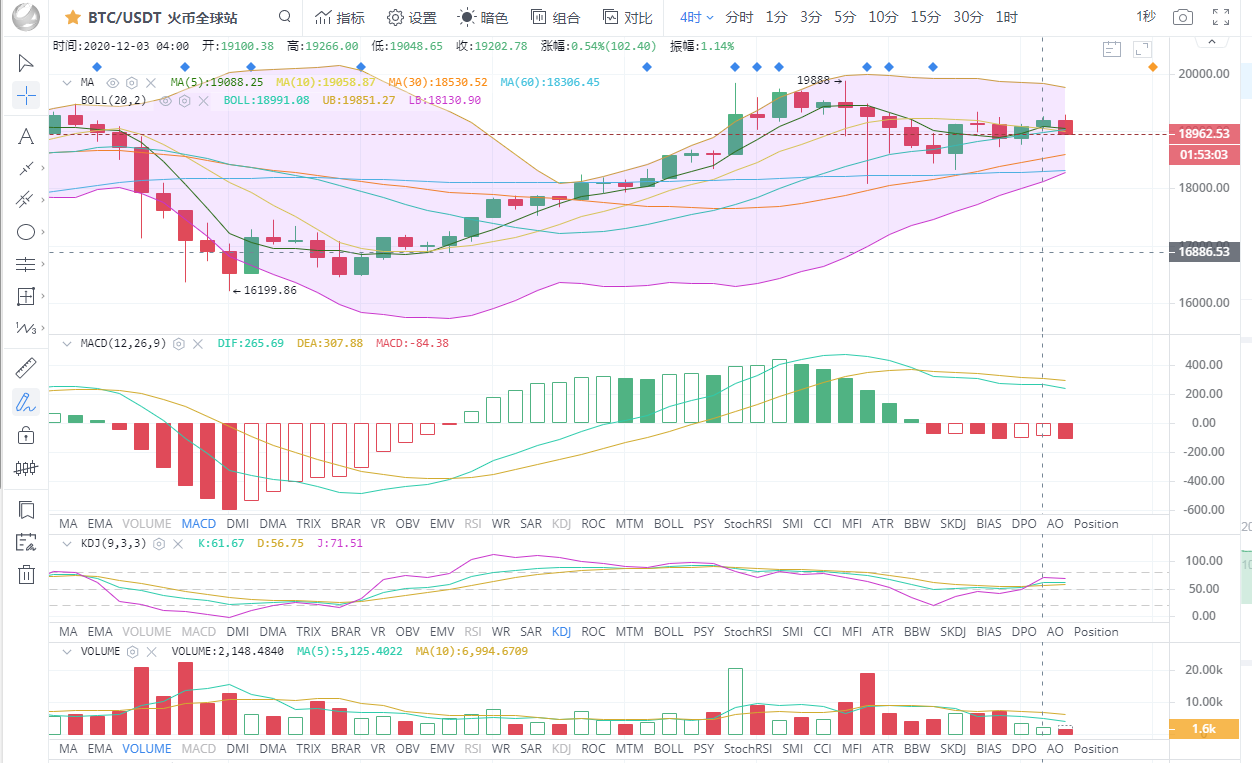Open the 设置 settings menu
1252x763 pixels.
tap(412, 17)
